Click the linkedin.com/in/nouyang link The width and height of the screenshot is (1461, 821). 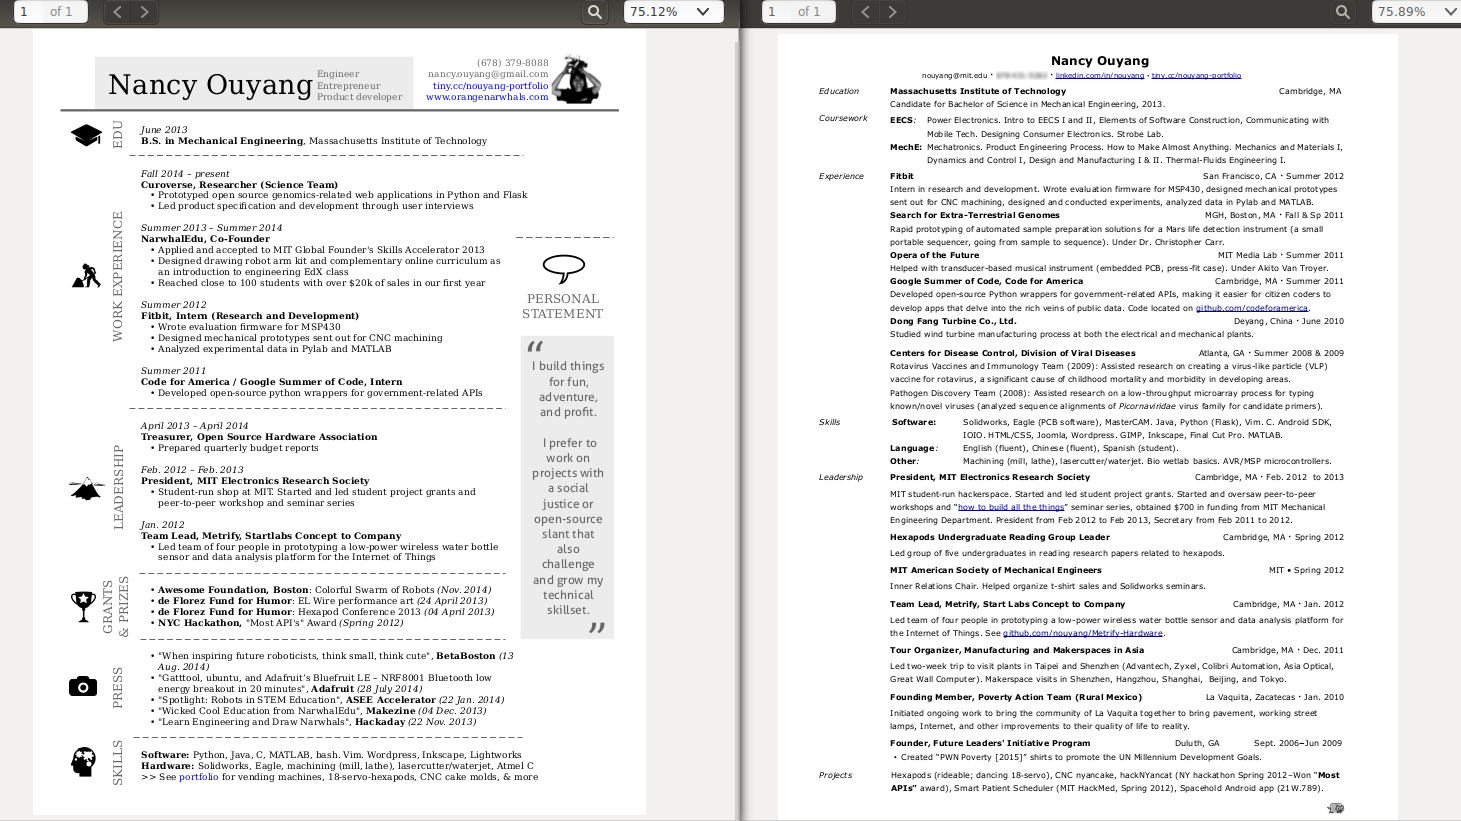coord(1100,74)
